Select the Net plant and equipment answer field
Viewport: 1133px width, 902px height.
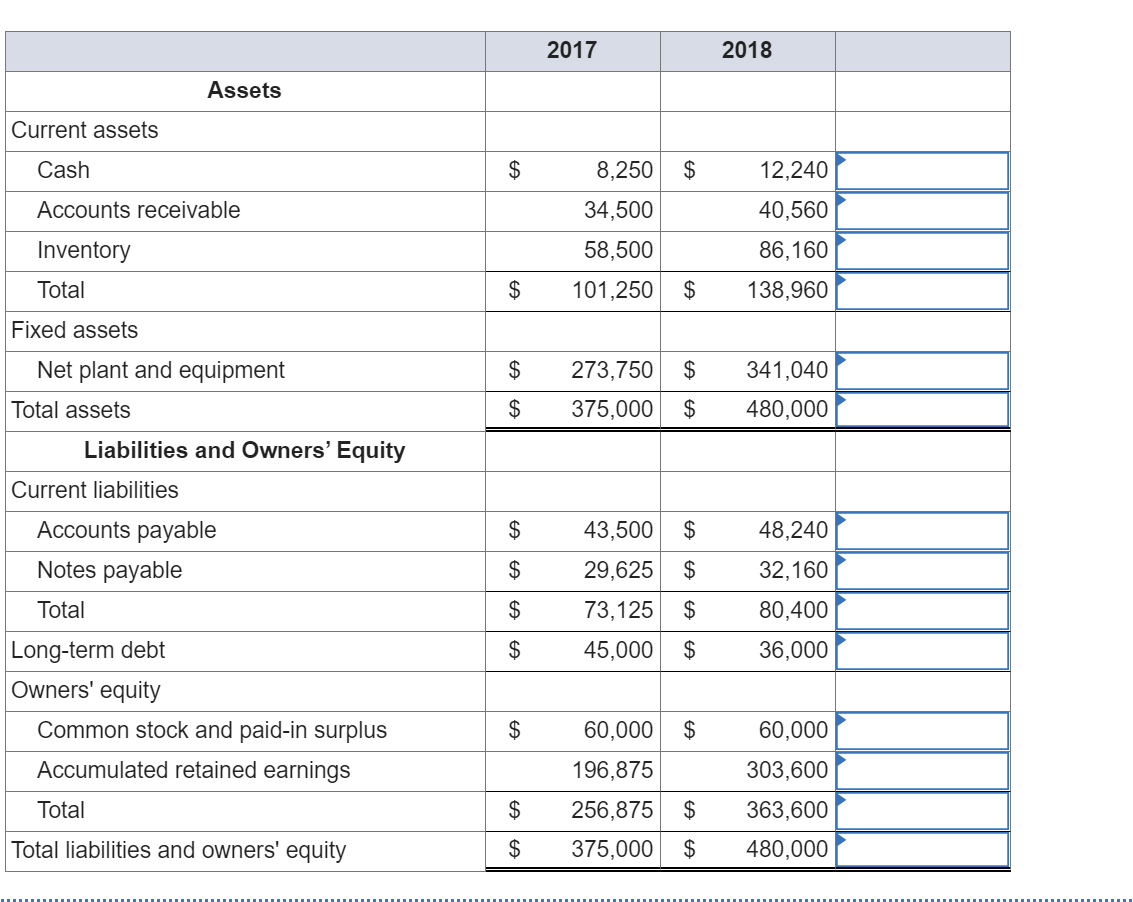[x=922, y=370]
